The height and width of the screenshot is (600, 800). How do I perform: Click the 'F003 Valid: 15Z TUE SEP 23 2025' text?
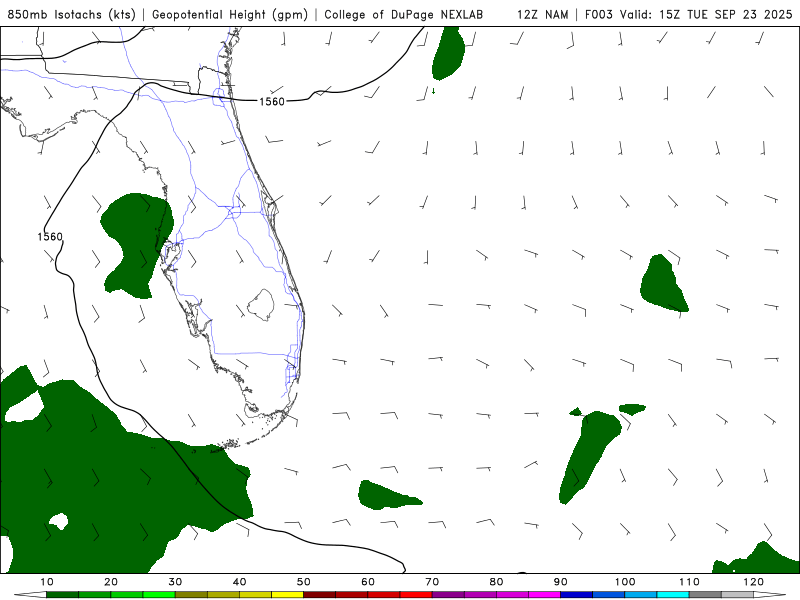point(688,15)
